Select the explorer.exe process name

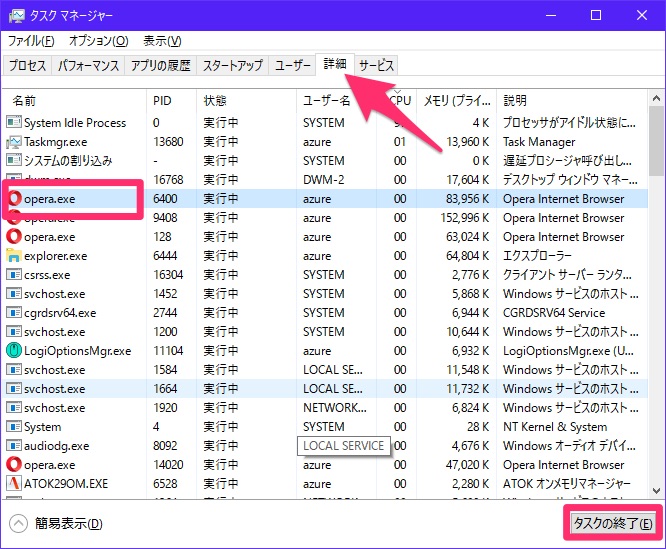point(56,256)
